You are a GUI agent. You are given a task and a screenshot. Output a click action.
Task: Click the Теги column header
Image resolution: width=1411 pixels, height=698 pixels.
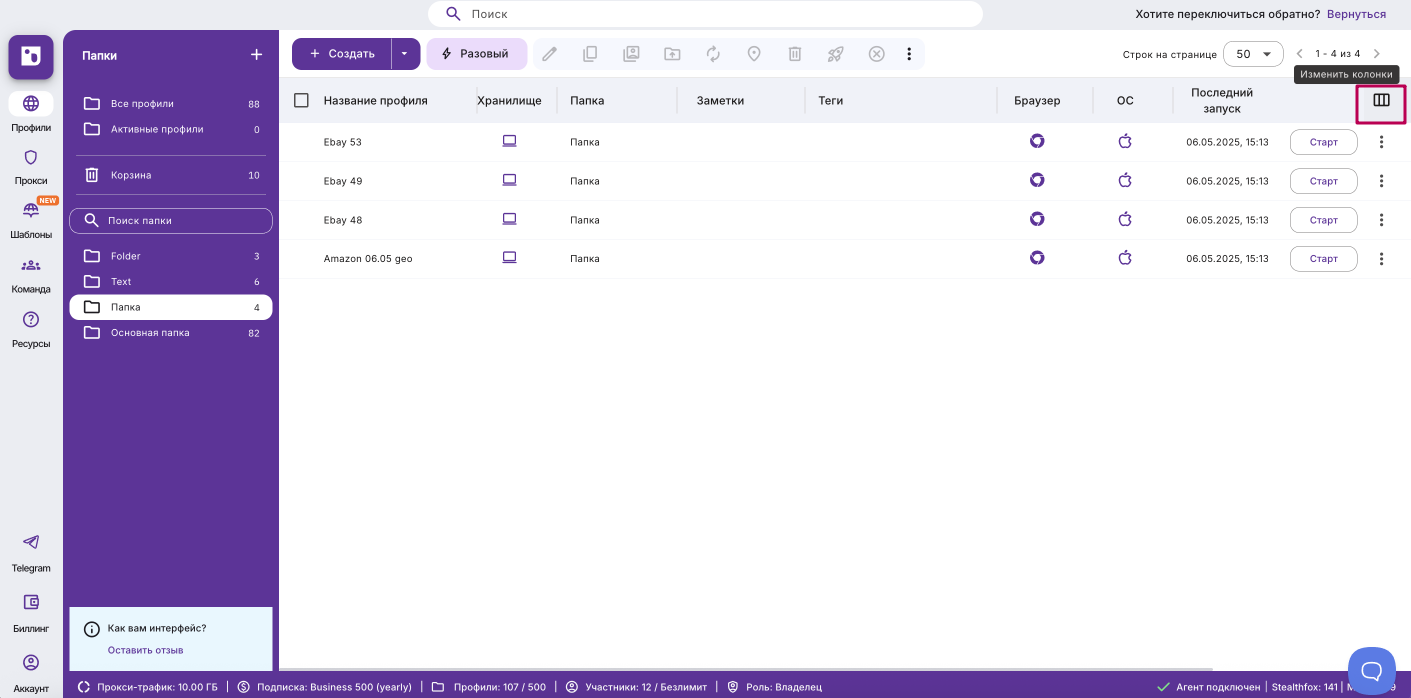click(x=831, y=101)
